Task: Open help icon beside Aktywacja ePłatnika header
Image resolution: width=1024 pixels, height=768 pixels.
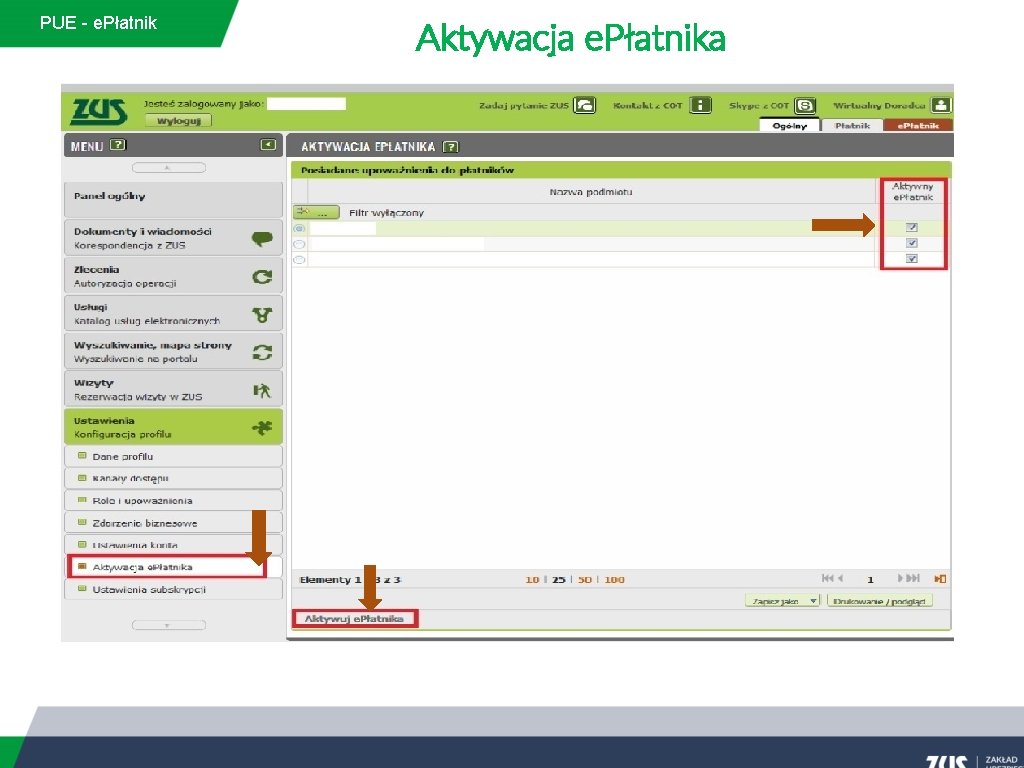Action: point(451,146)
